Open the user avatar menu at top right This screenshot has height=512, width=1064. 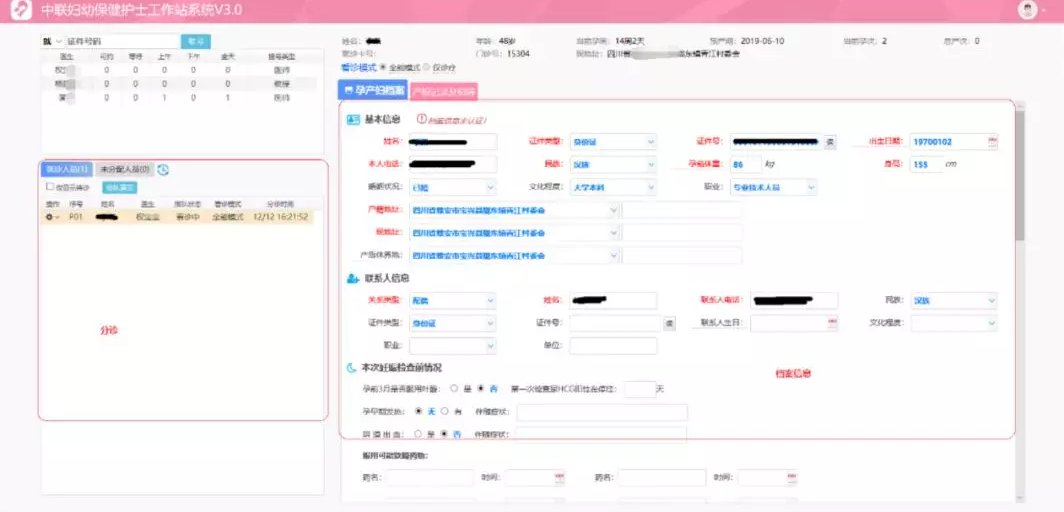click(1029, 10)
